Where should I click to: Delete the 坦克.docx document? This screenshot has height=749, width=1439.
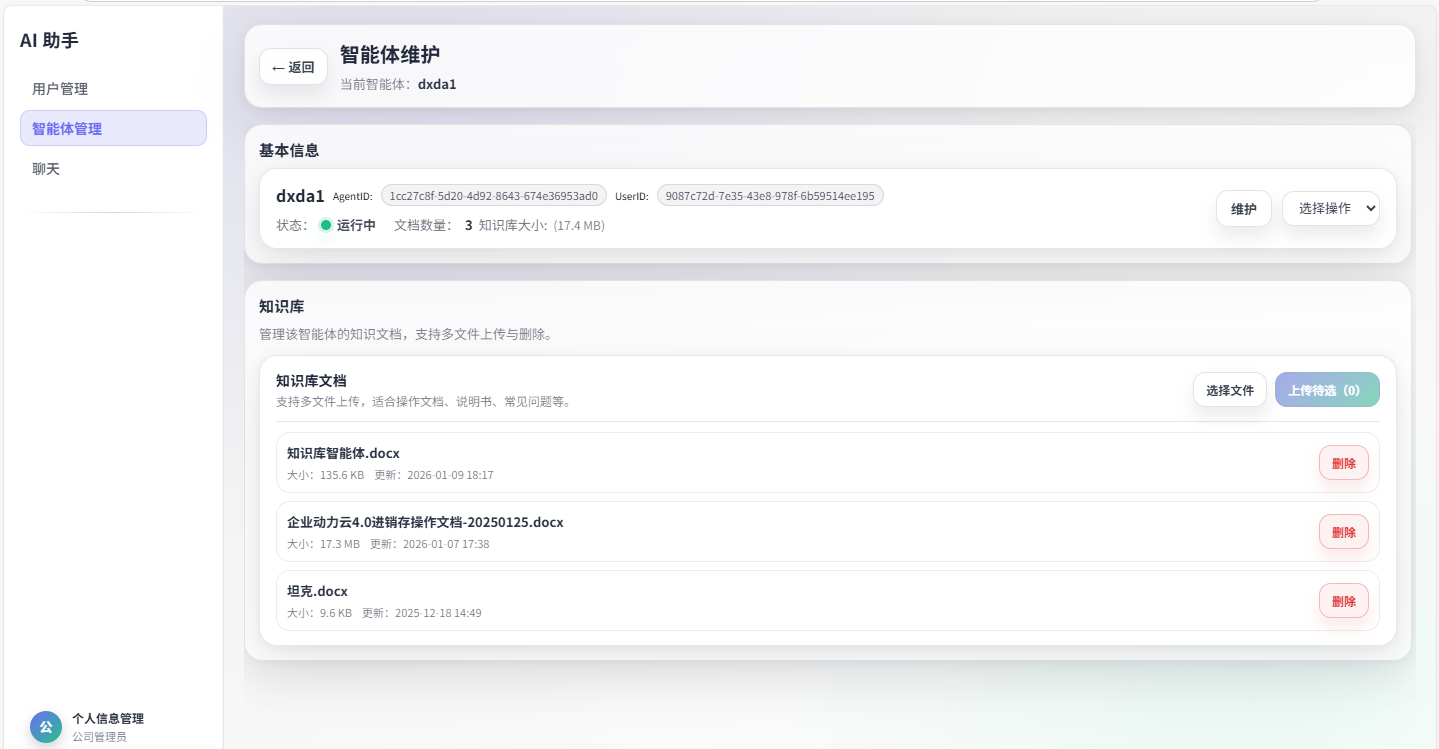(x=1343, y=601)
